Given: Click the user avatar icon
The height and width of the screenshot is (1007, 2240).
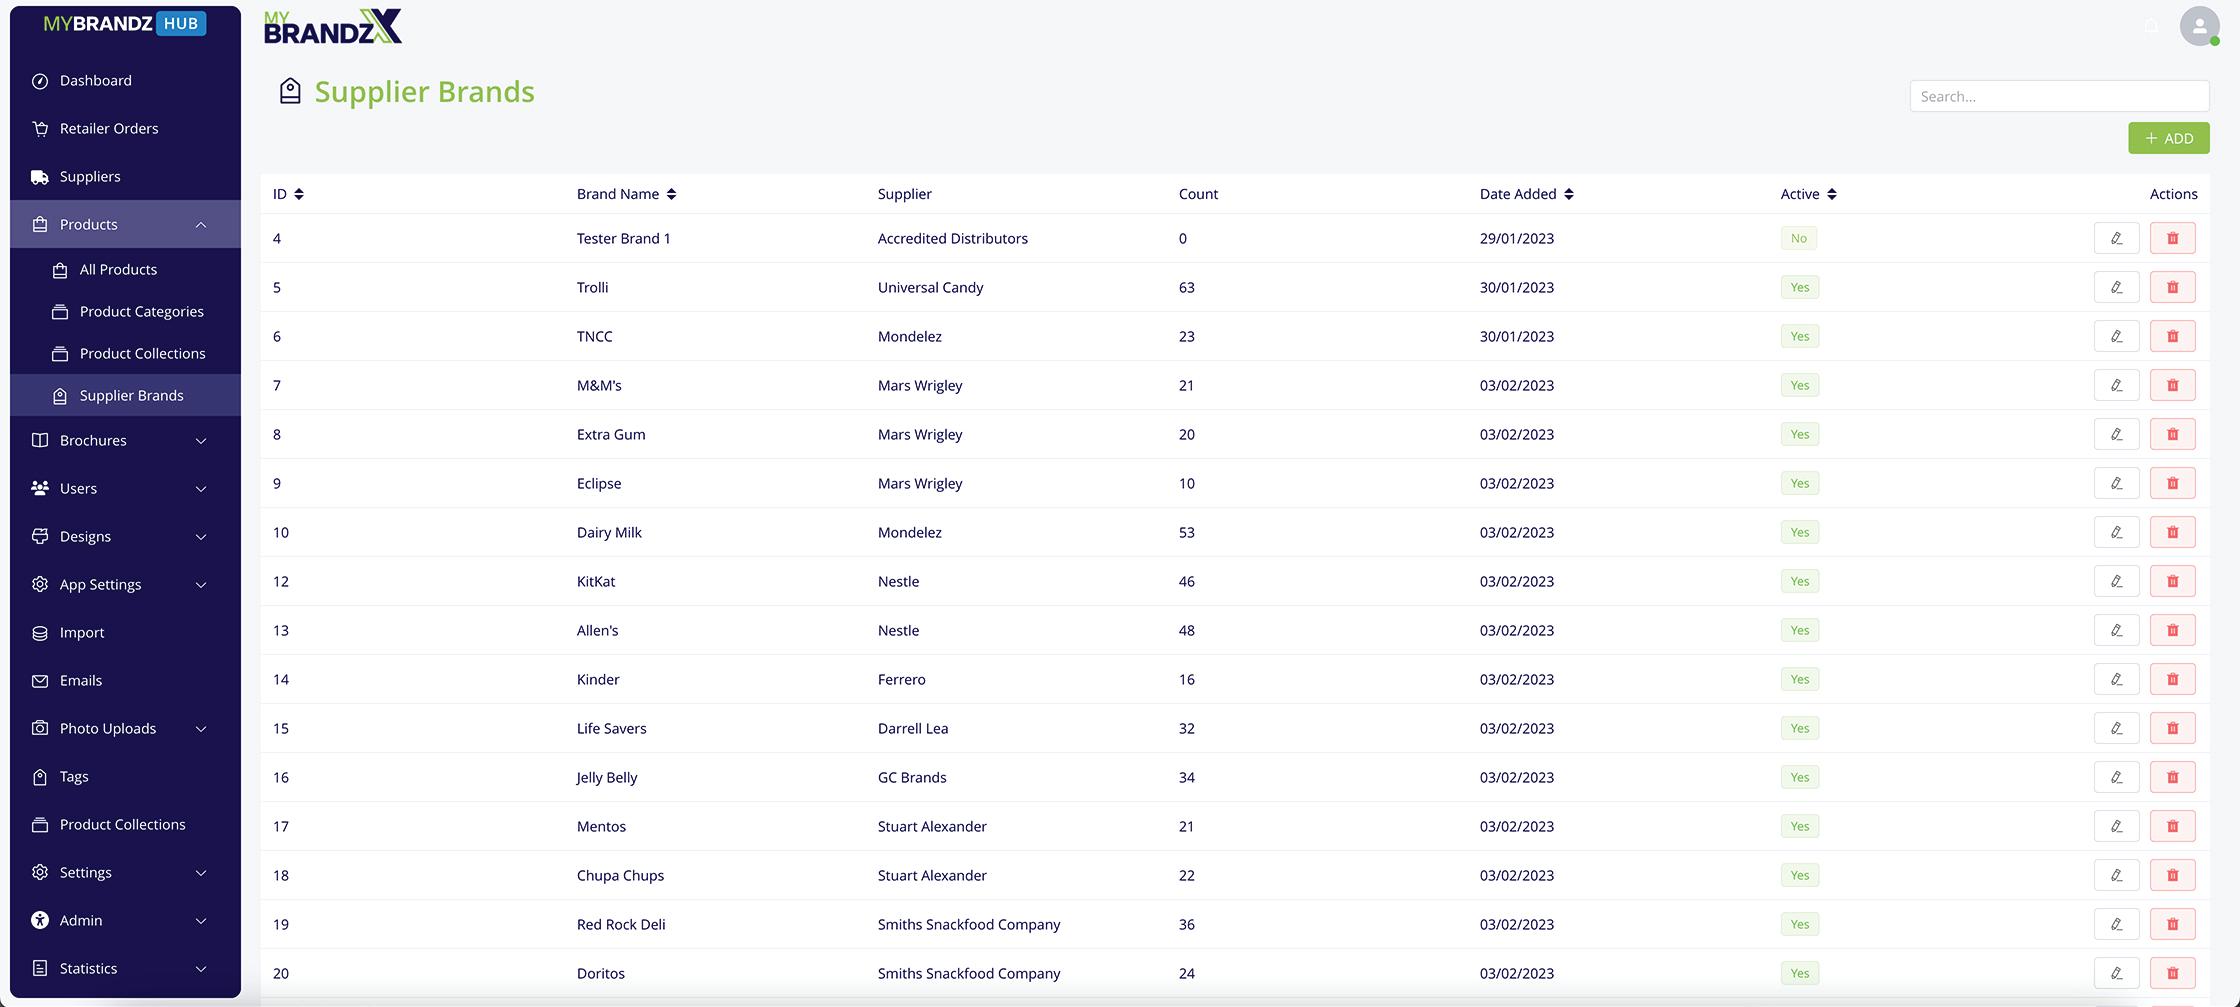Looking at the screenshot, I should coord(2199,26).
